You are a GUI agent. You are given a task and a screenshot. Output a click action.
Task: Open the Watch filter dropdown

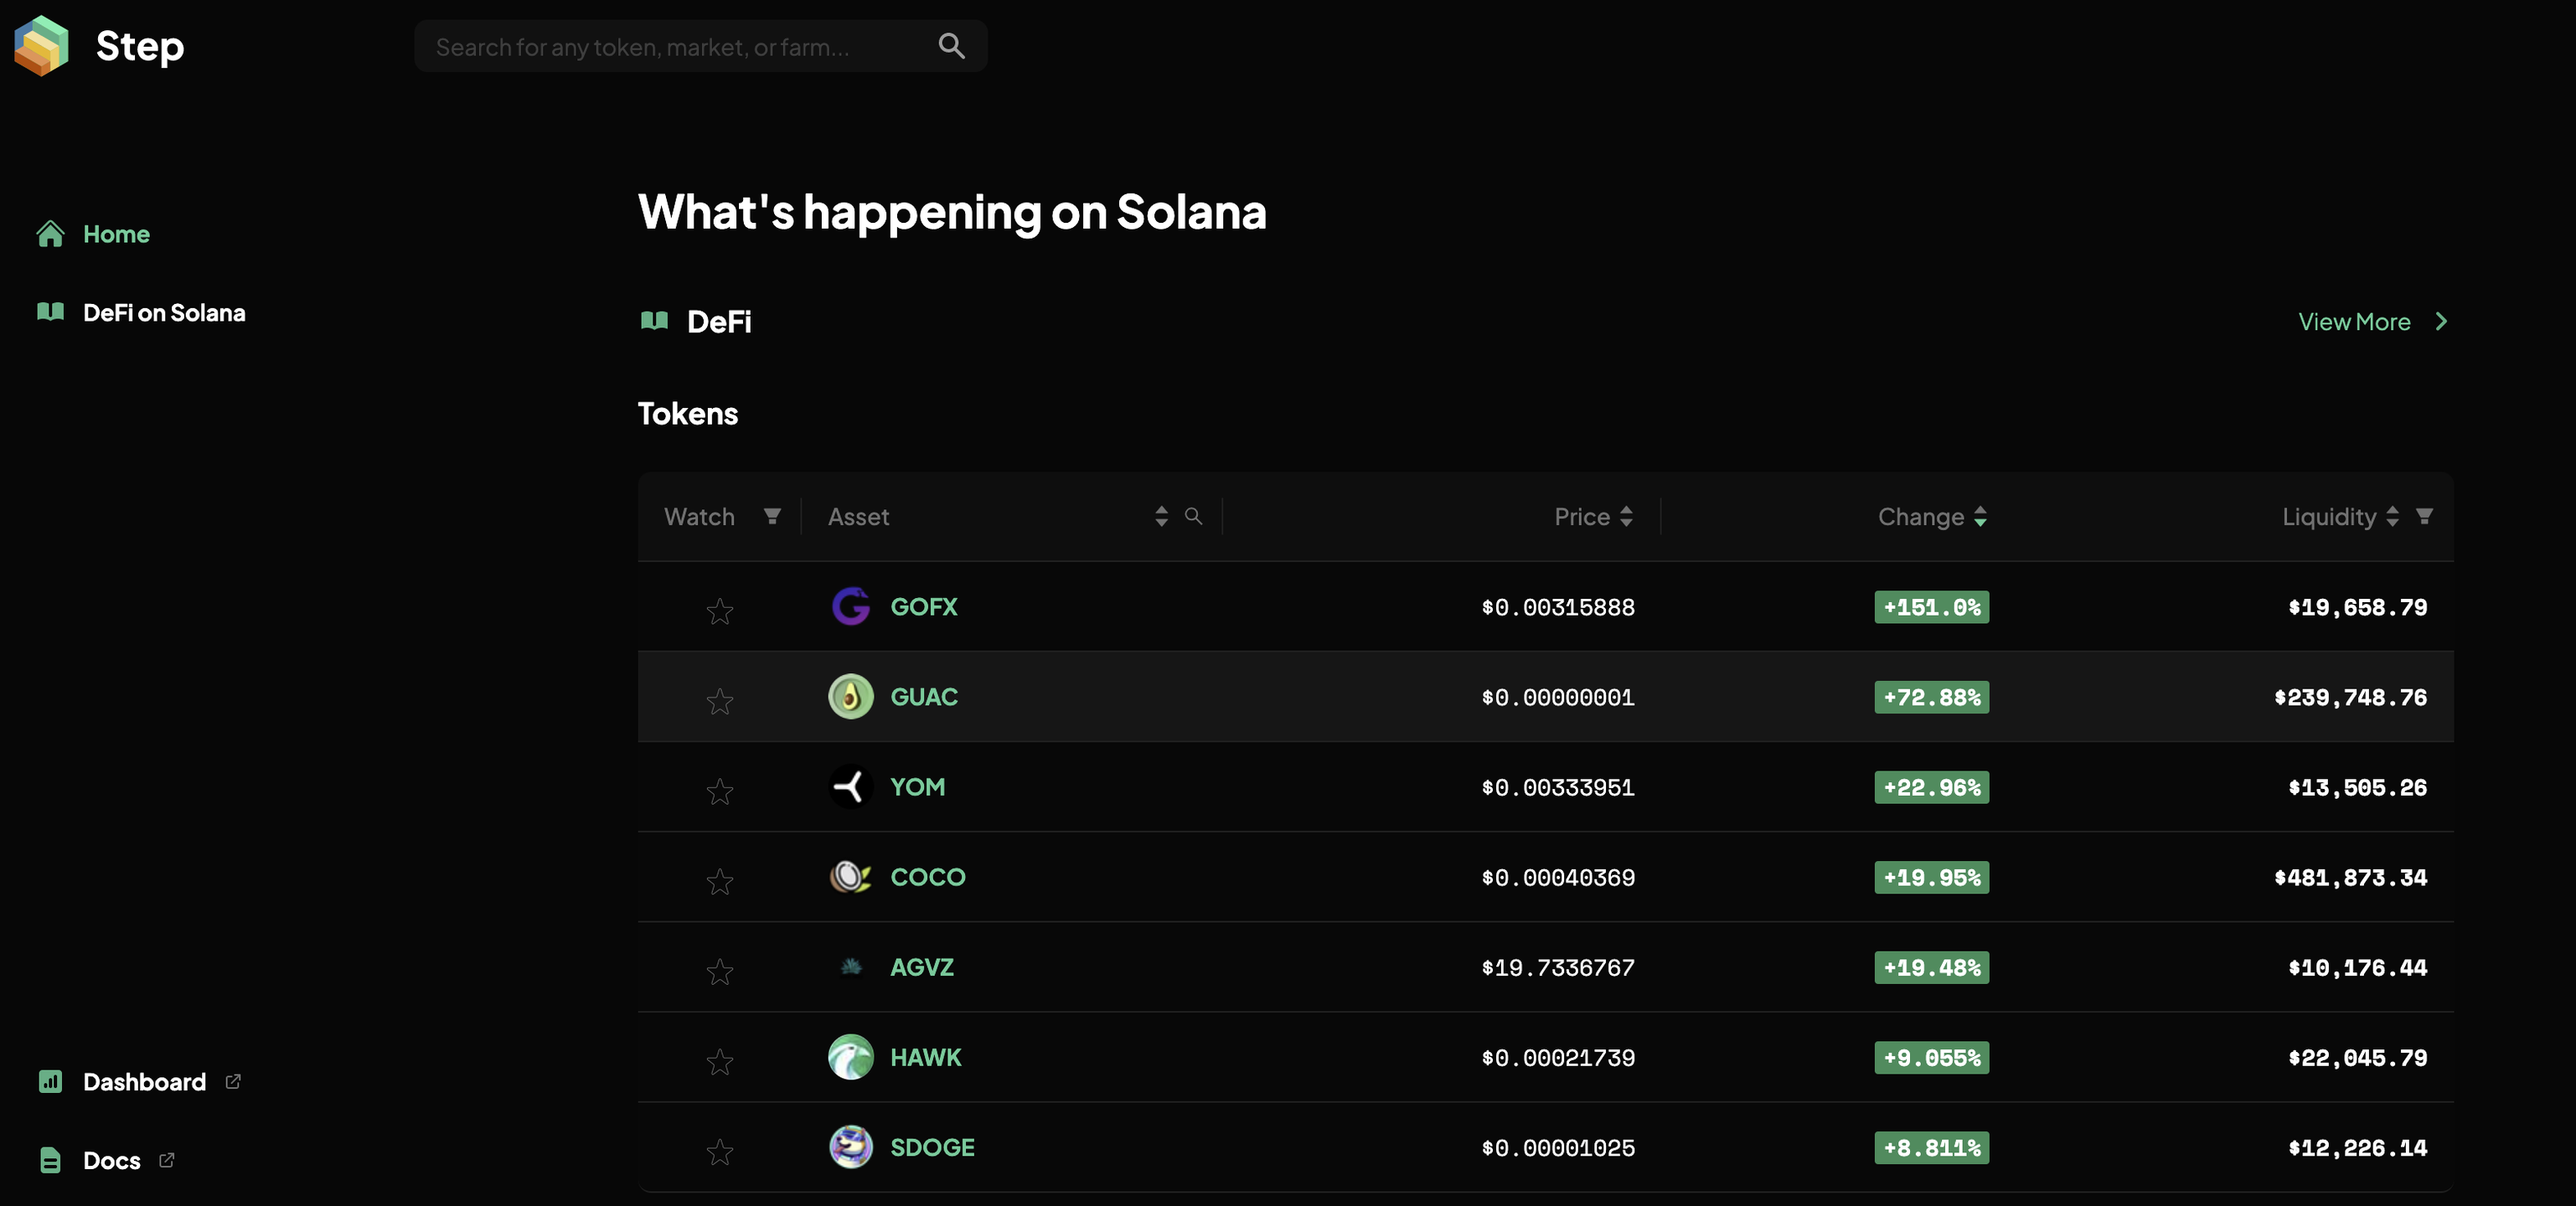tap(774, 516)
